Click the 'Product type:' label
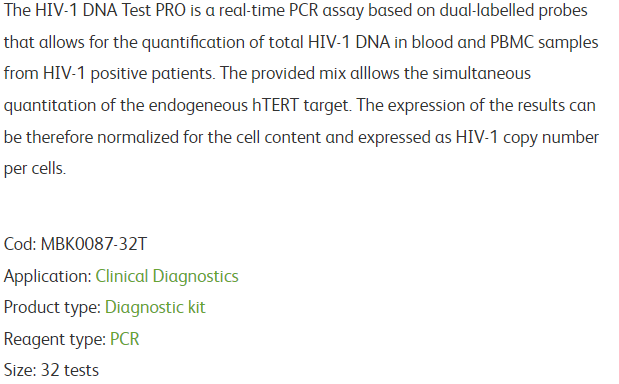The height and width of the screenshot is (384, 619). tap(53, 307)
